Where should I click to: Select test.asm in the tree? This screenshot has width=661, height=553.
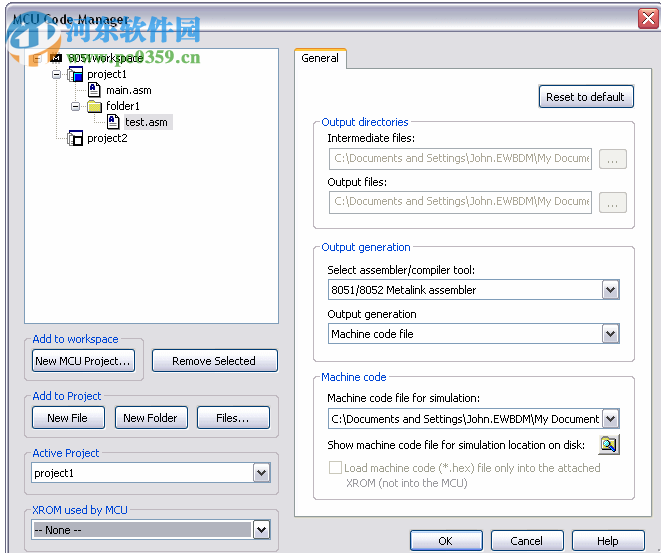146,122
